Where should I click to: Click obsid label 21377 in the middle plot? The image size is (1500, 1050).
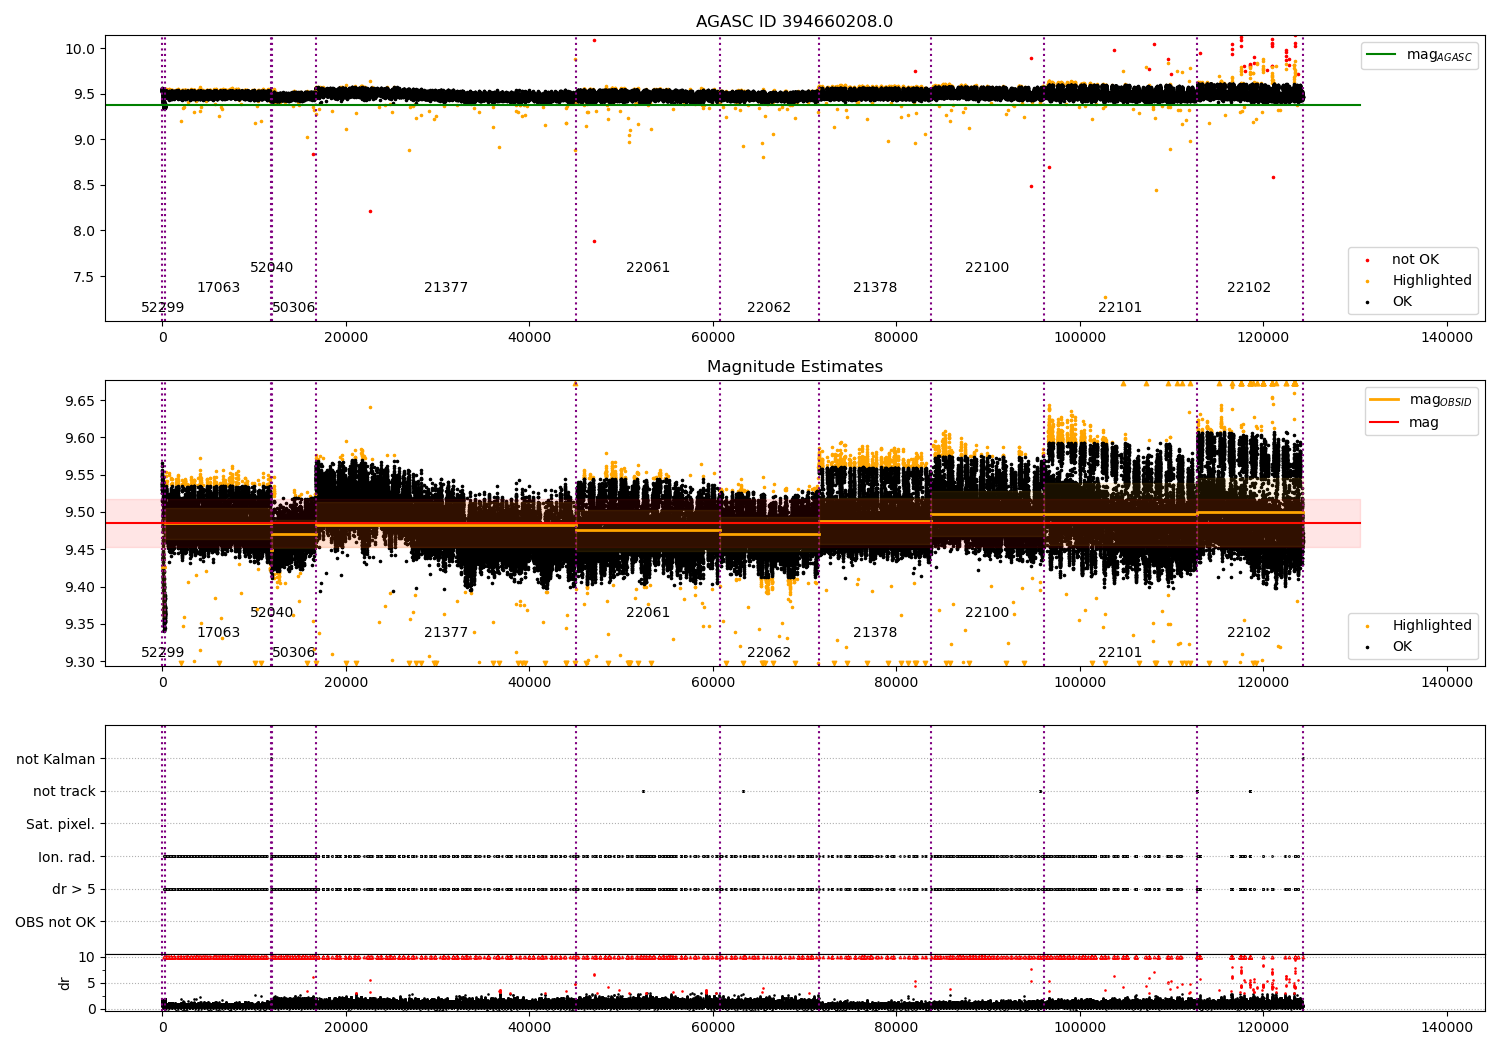coord(446,632)
